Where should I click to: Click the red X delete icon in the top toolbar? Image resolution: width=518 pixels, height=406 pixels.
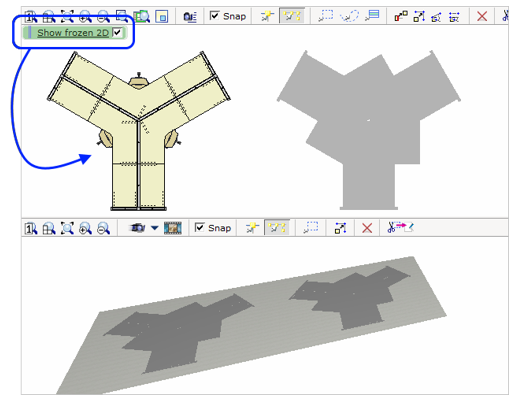(482, 16)
